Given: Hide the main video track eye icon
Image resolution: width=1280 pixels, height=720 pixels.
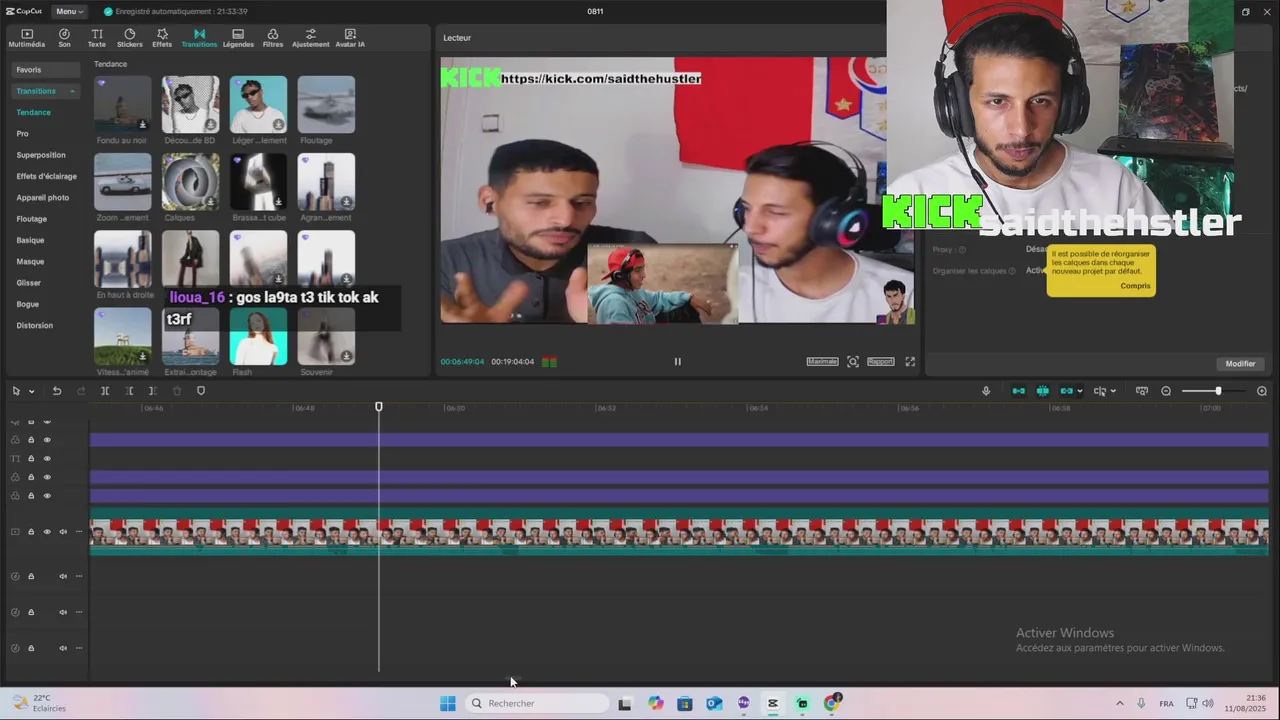Looking at the screenshot, I should [47, 532].
